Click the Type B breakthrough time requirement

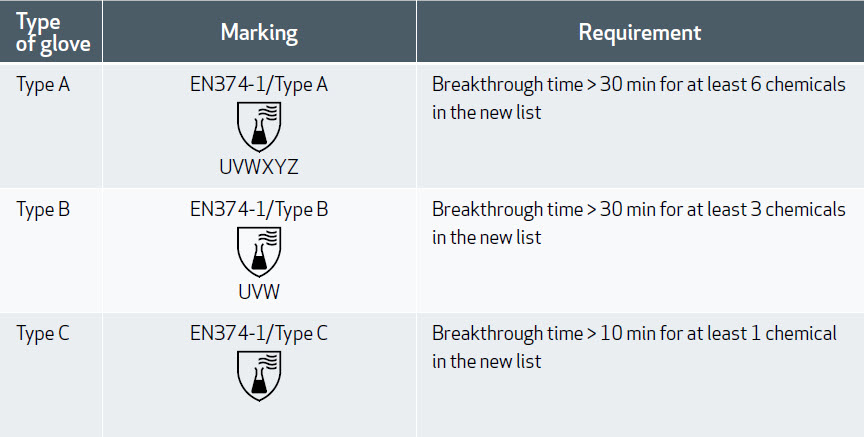[x=638, y=223]
